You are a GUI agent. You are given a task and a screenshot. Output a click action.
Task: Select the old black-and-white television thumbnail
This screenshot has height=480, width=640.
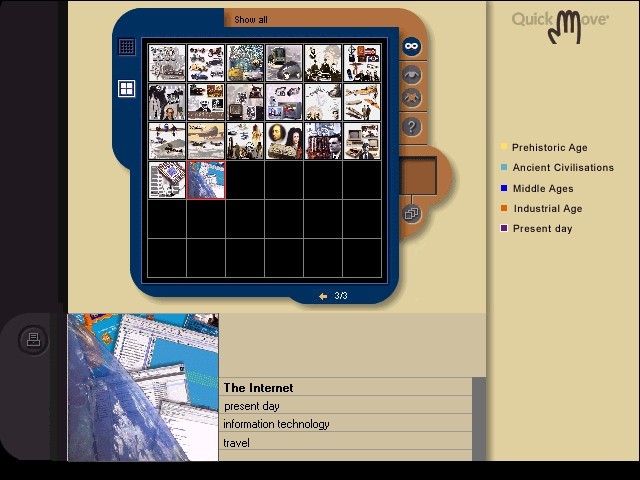[245, 102]
